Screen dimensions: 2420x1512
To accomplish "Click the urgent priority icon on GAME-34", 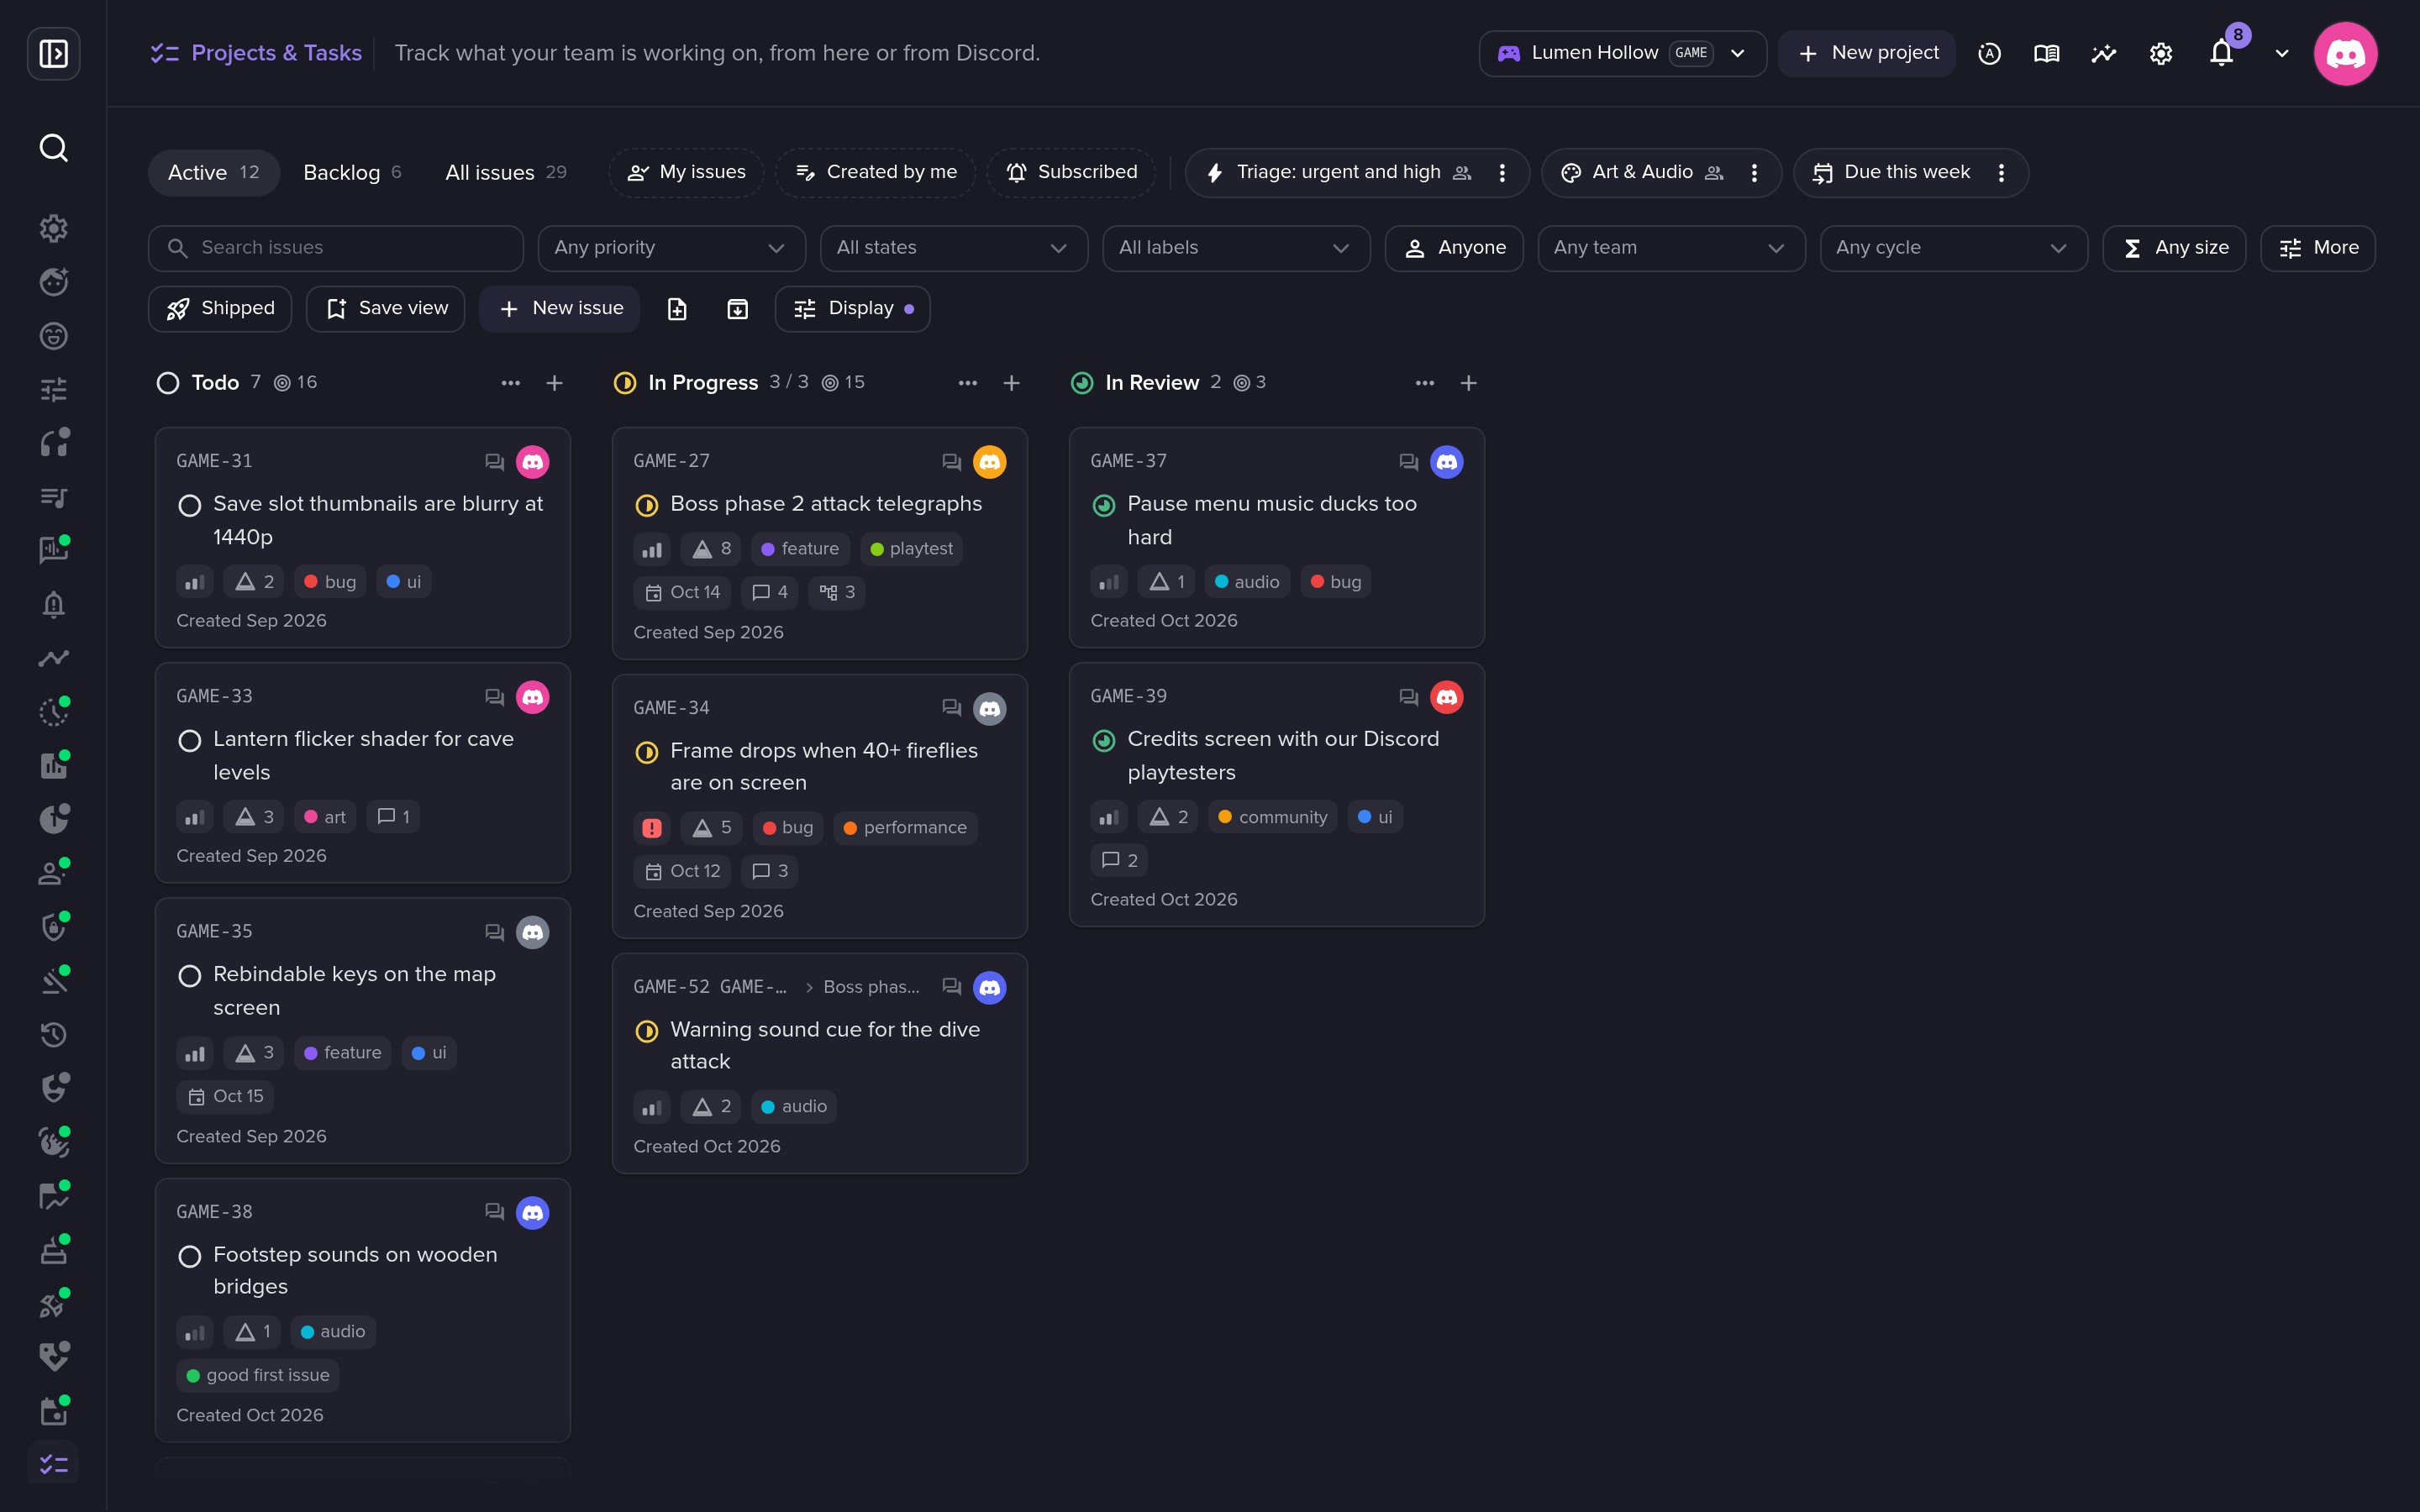I will pos(651,828).
